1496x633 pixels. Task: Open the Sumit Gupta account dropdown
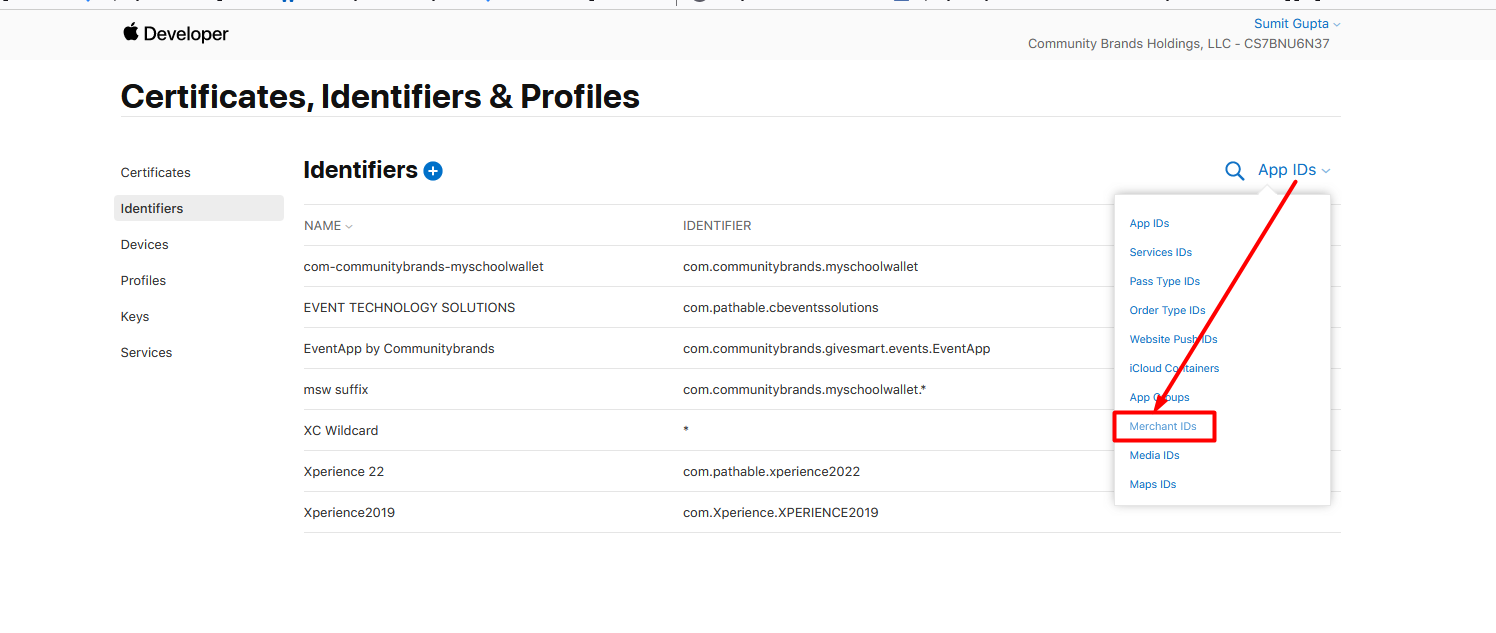[x=1297, y=24]
